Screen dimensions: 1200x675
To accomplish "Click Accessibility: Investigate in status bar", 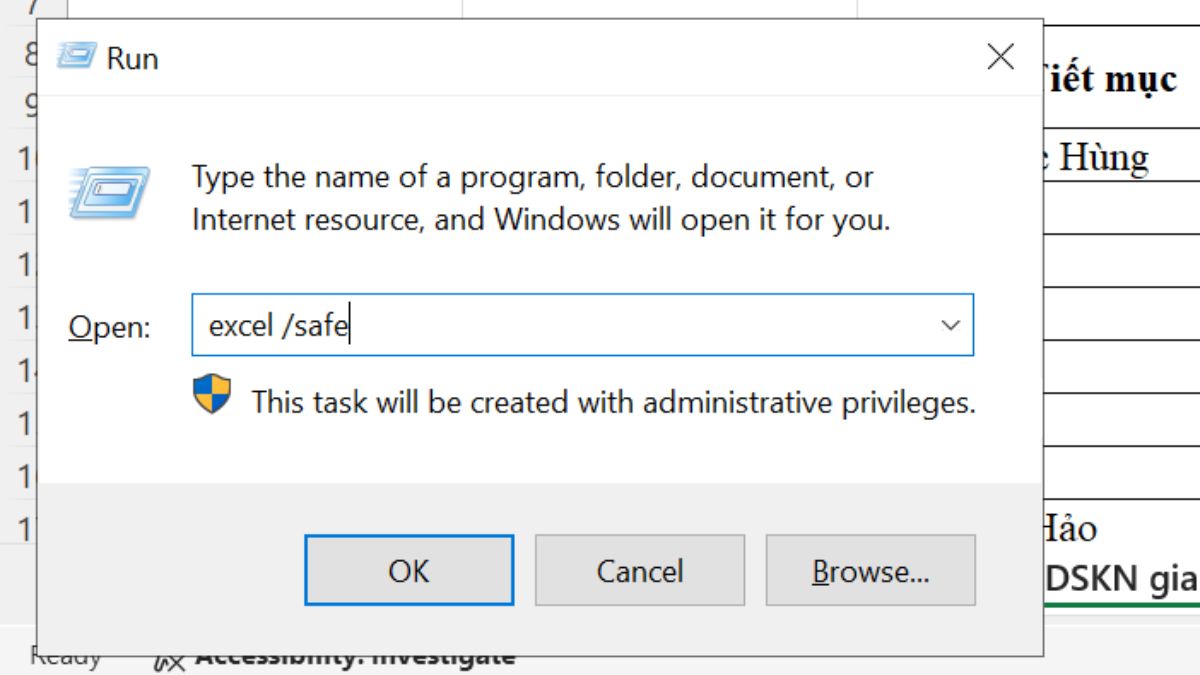I will (x=355, y=660).
